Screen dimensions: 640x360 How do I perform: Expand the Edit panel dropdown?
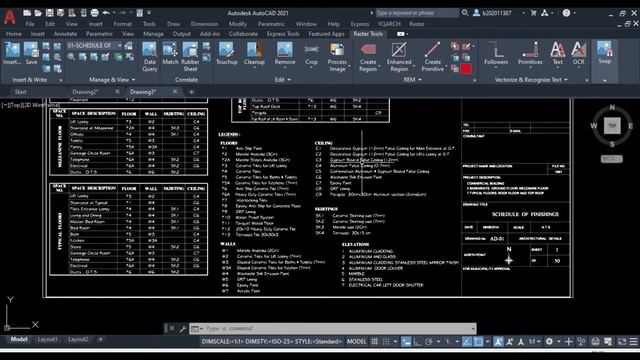pos(282,80)
